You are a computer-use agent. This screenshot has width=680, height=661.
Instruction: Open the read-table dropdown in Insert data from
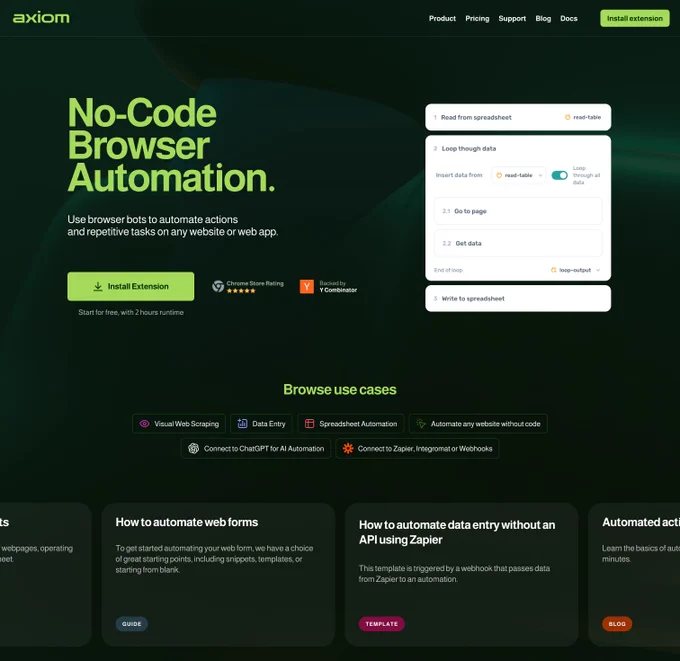[519, 175]
